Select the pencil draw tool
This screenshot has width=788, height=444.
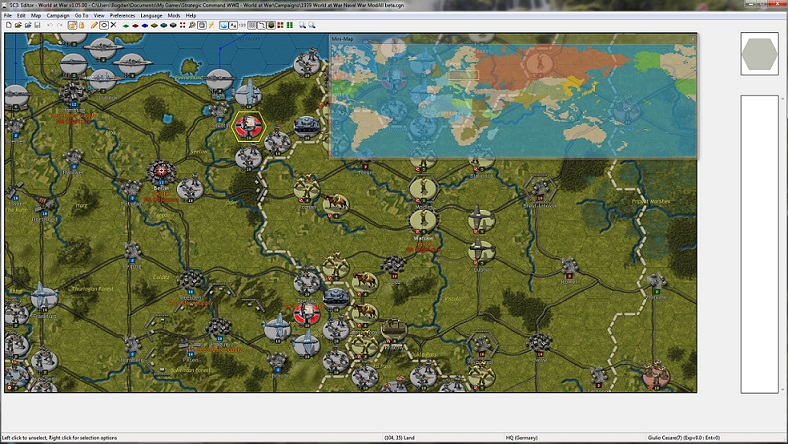coord(94,25)
